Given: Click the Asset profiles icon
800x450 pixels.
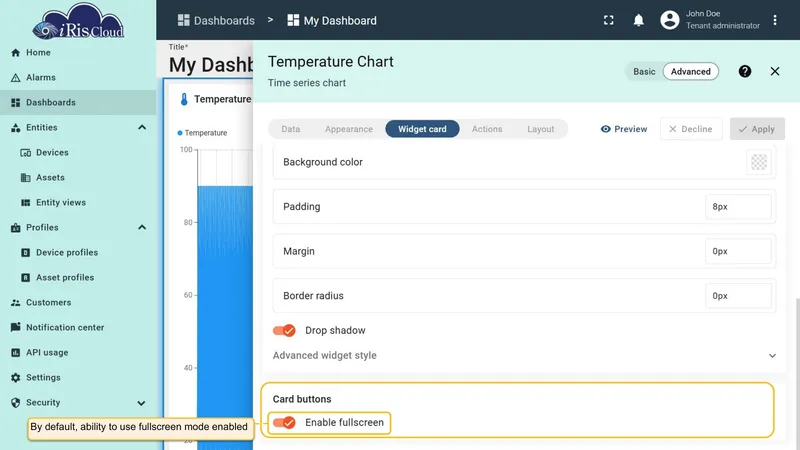Looking at the screenshot, I should pos(26,278).
